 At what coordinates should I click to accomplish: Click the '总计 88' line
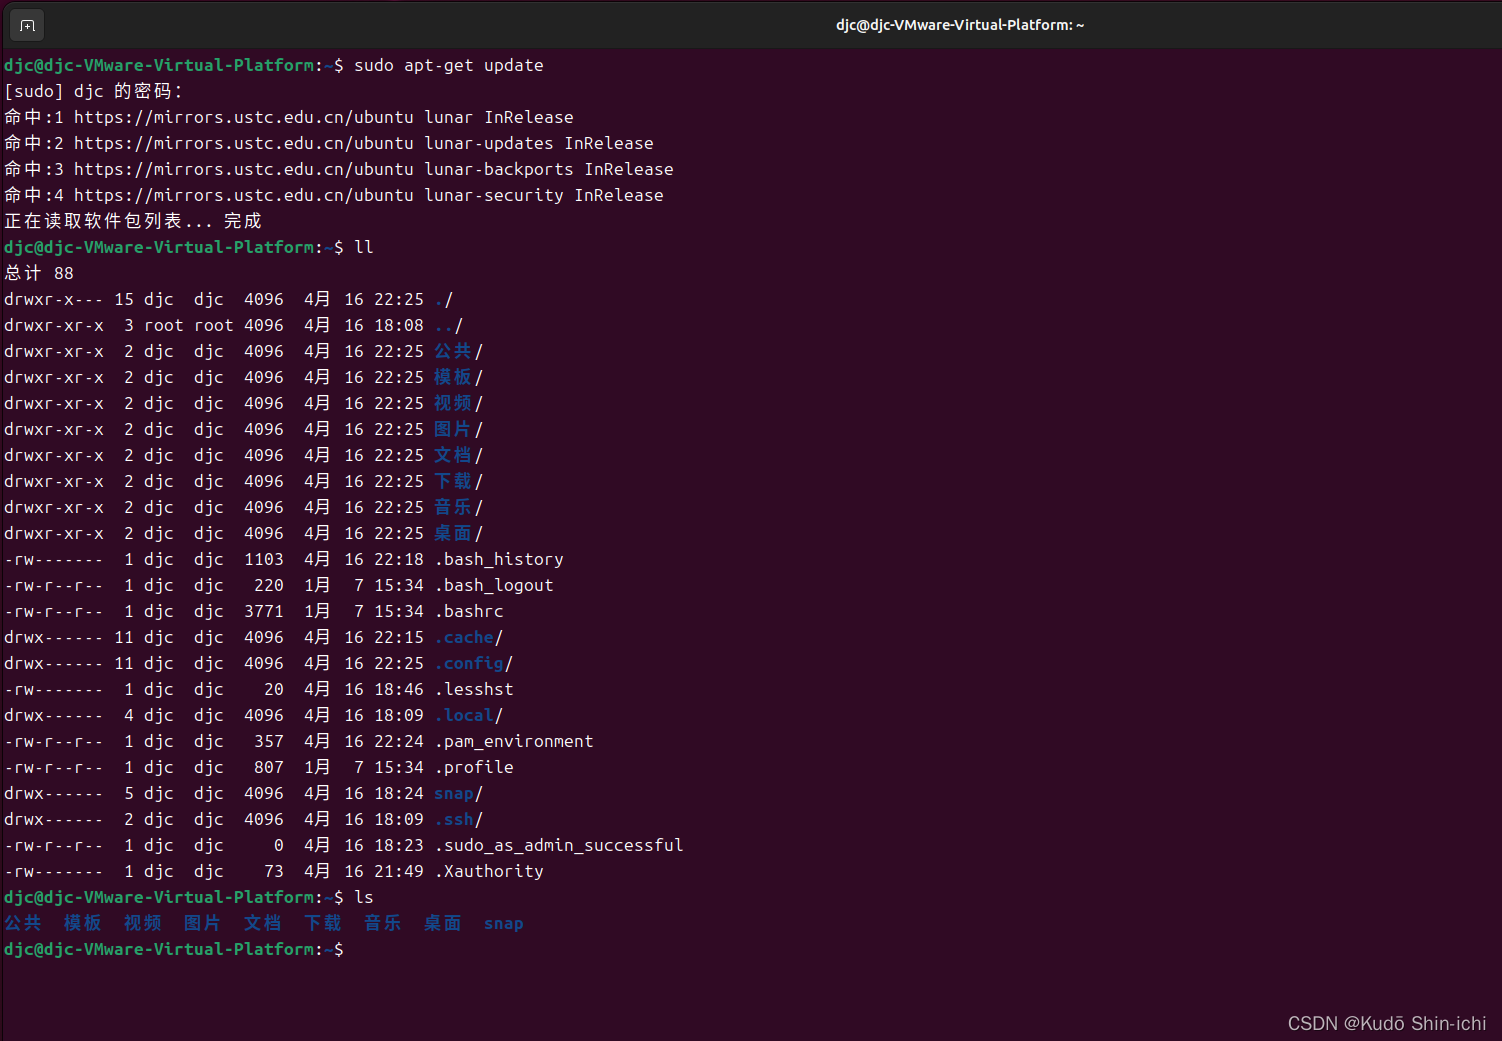point(39,273)
